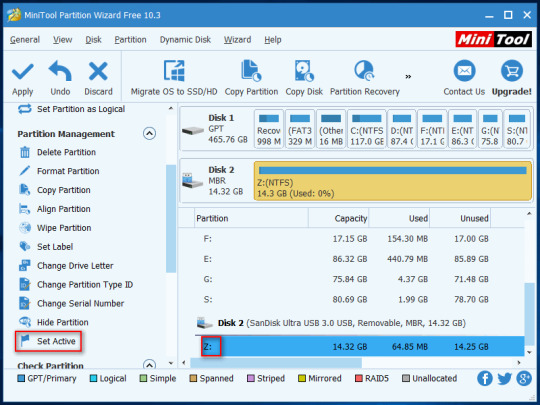
Task: Click partition list scroll-right arrow
Action: pos(519,363)
